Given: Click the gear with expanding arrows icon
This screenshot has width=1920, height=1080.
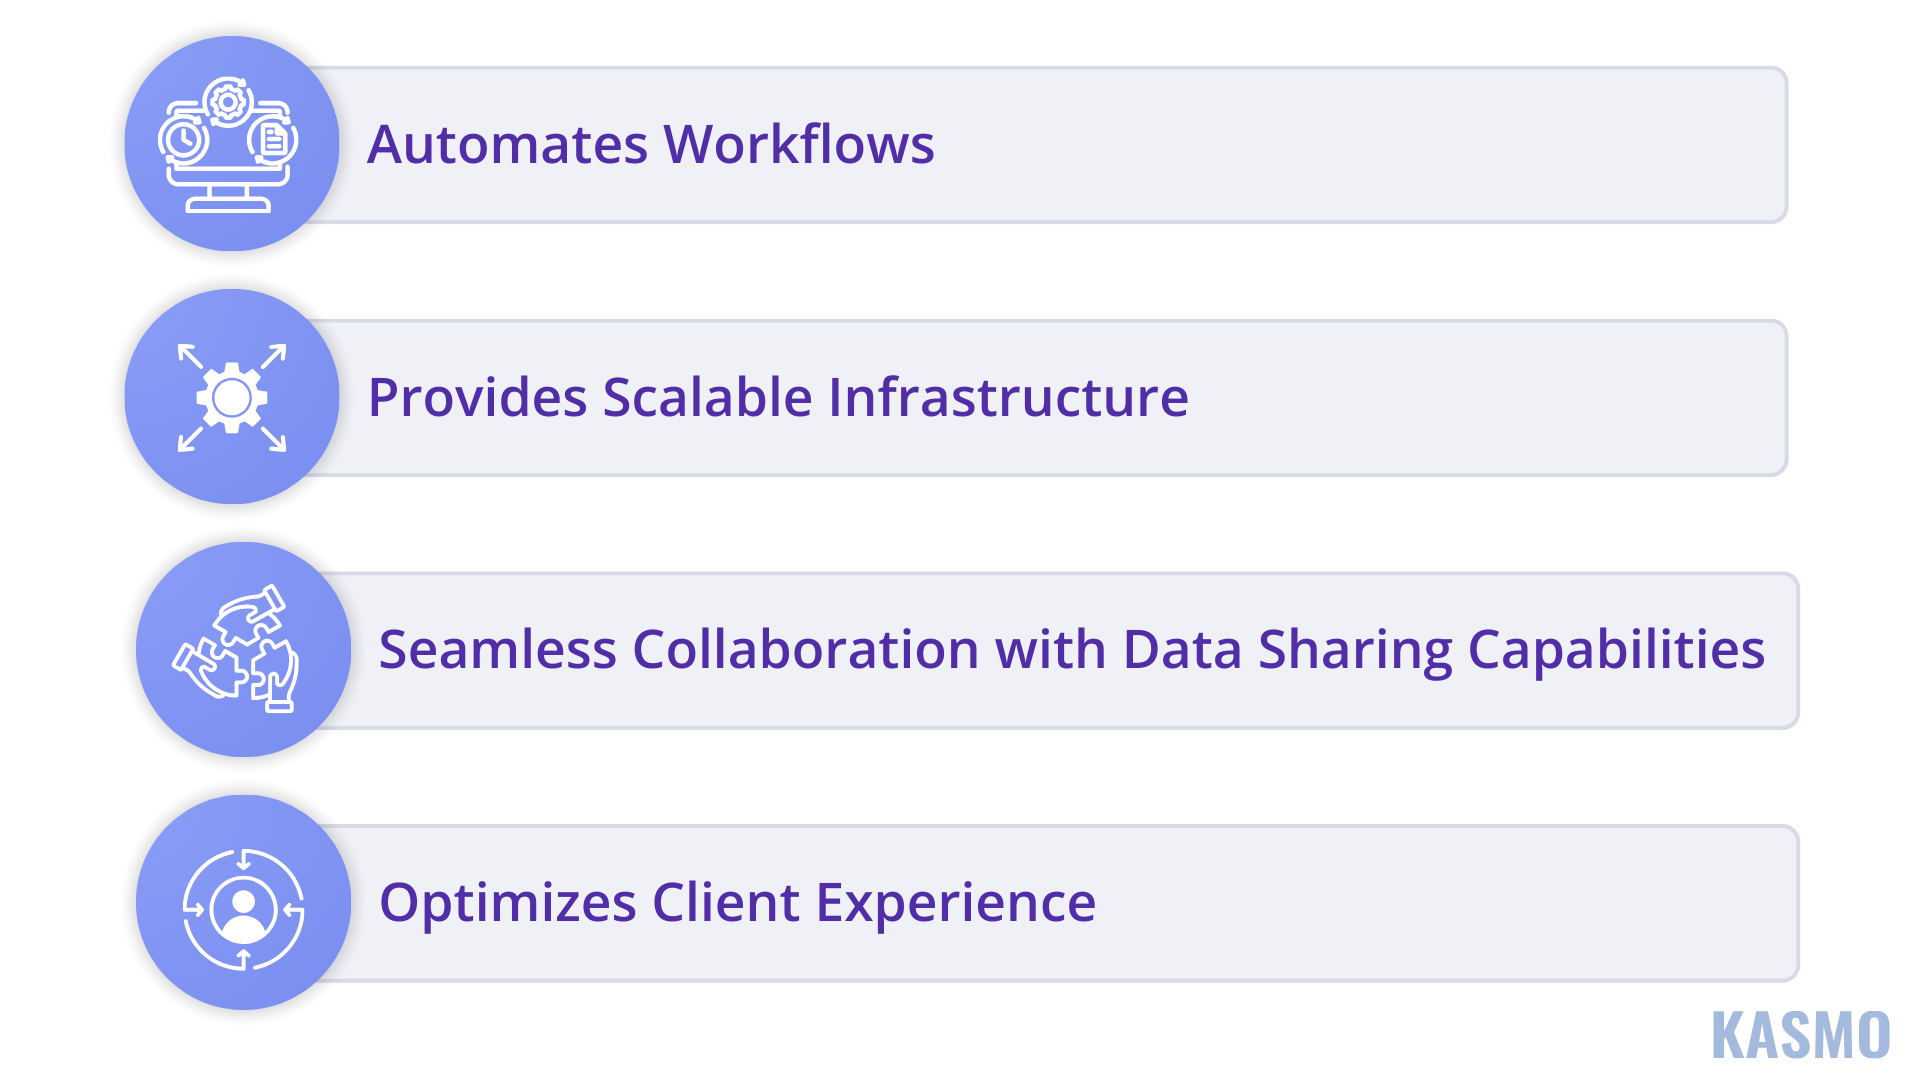Looking at the screenshot, I should click(232, 397).
